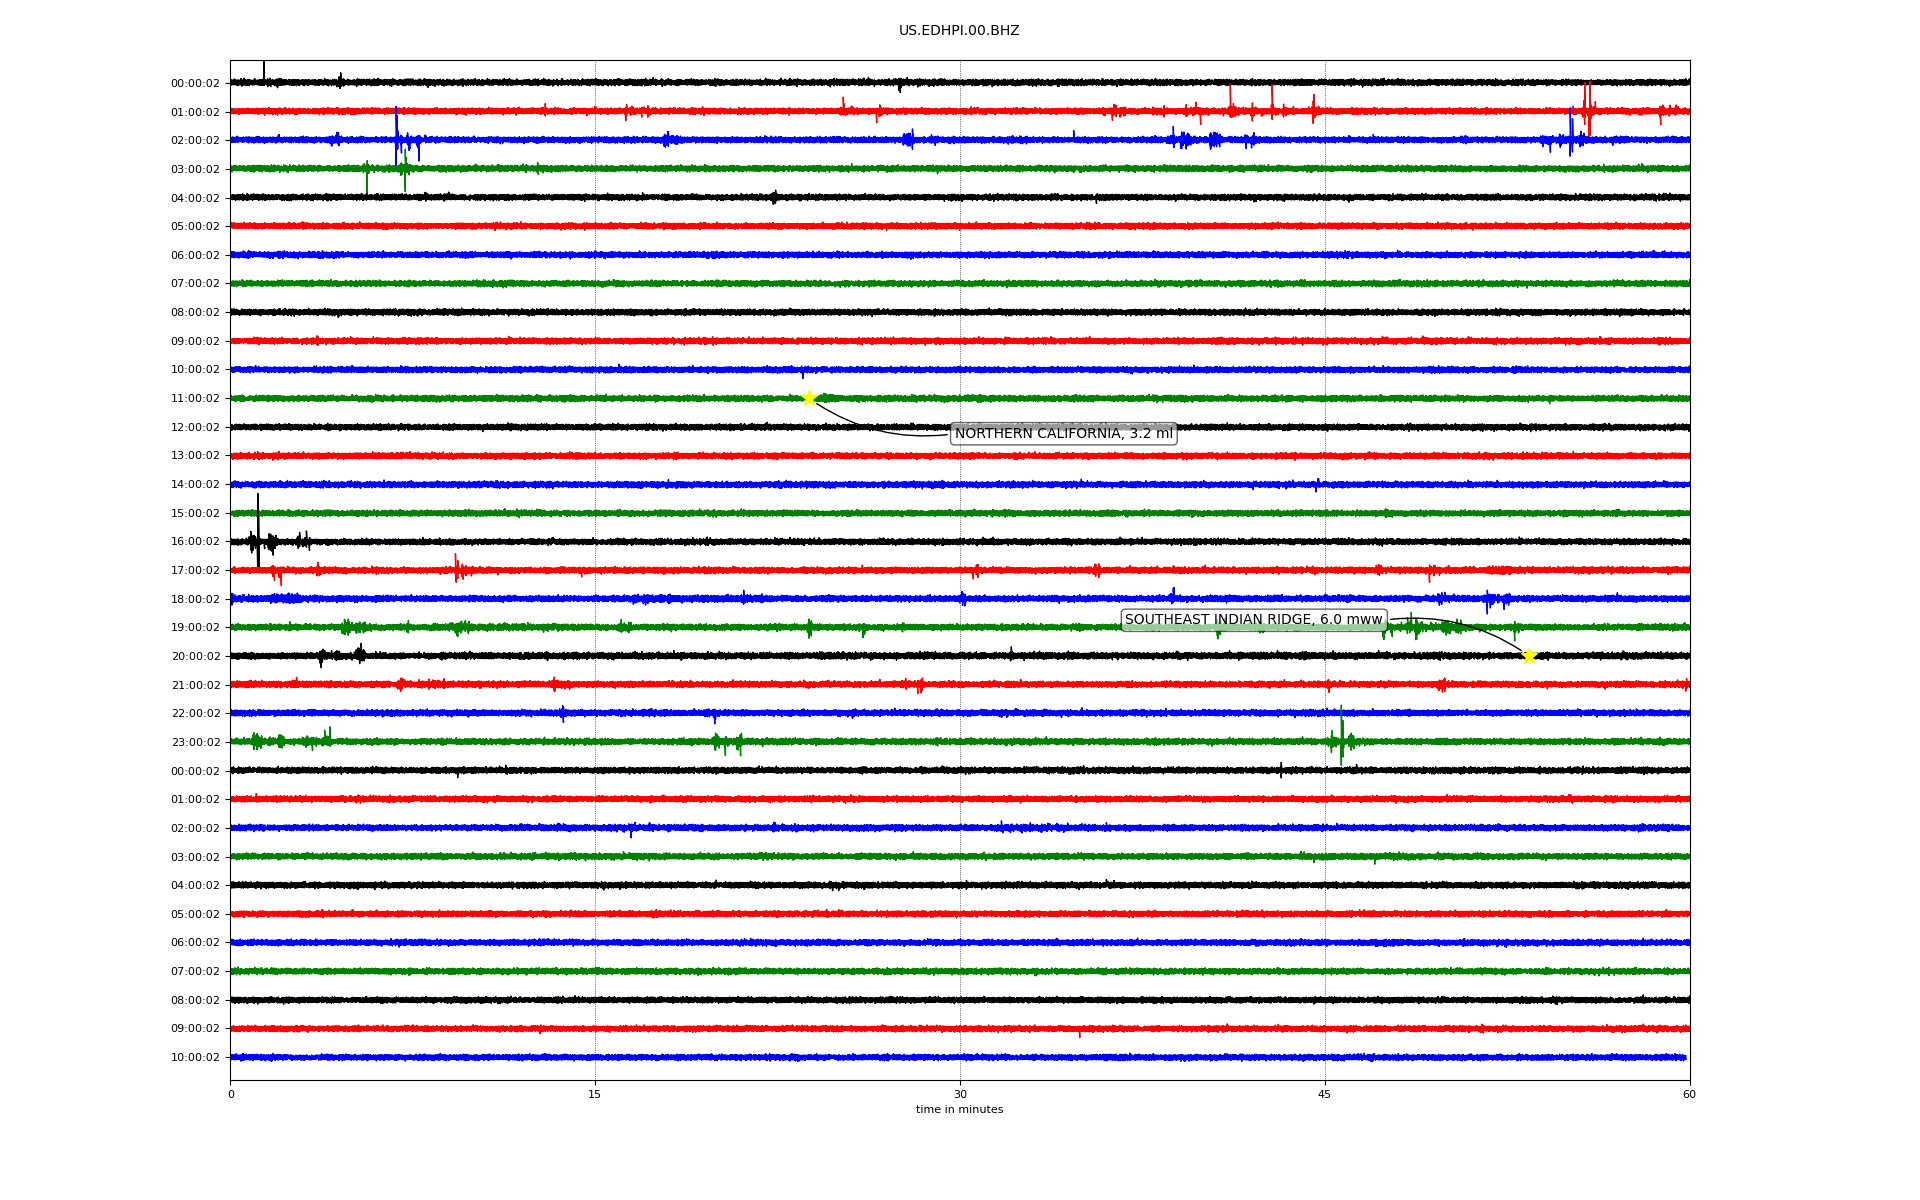
Task: Click the 15 tick label on x-axis
Action: [595, 1094]
